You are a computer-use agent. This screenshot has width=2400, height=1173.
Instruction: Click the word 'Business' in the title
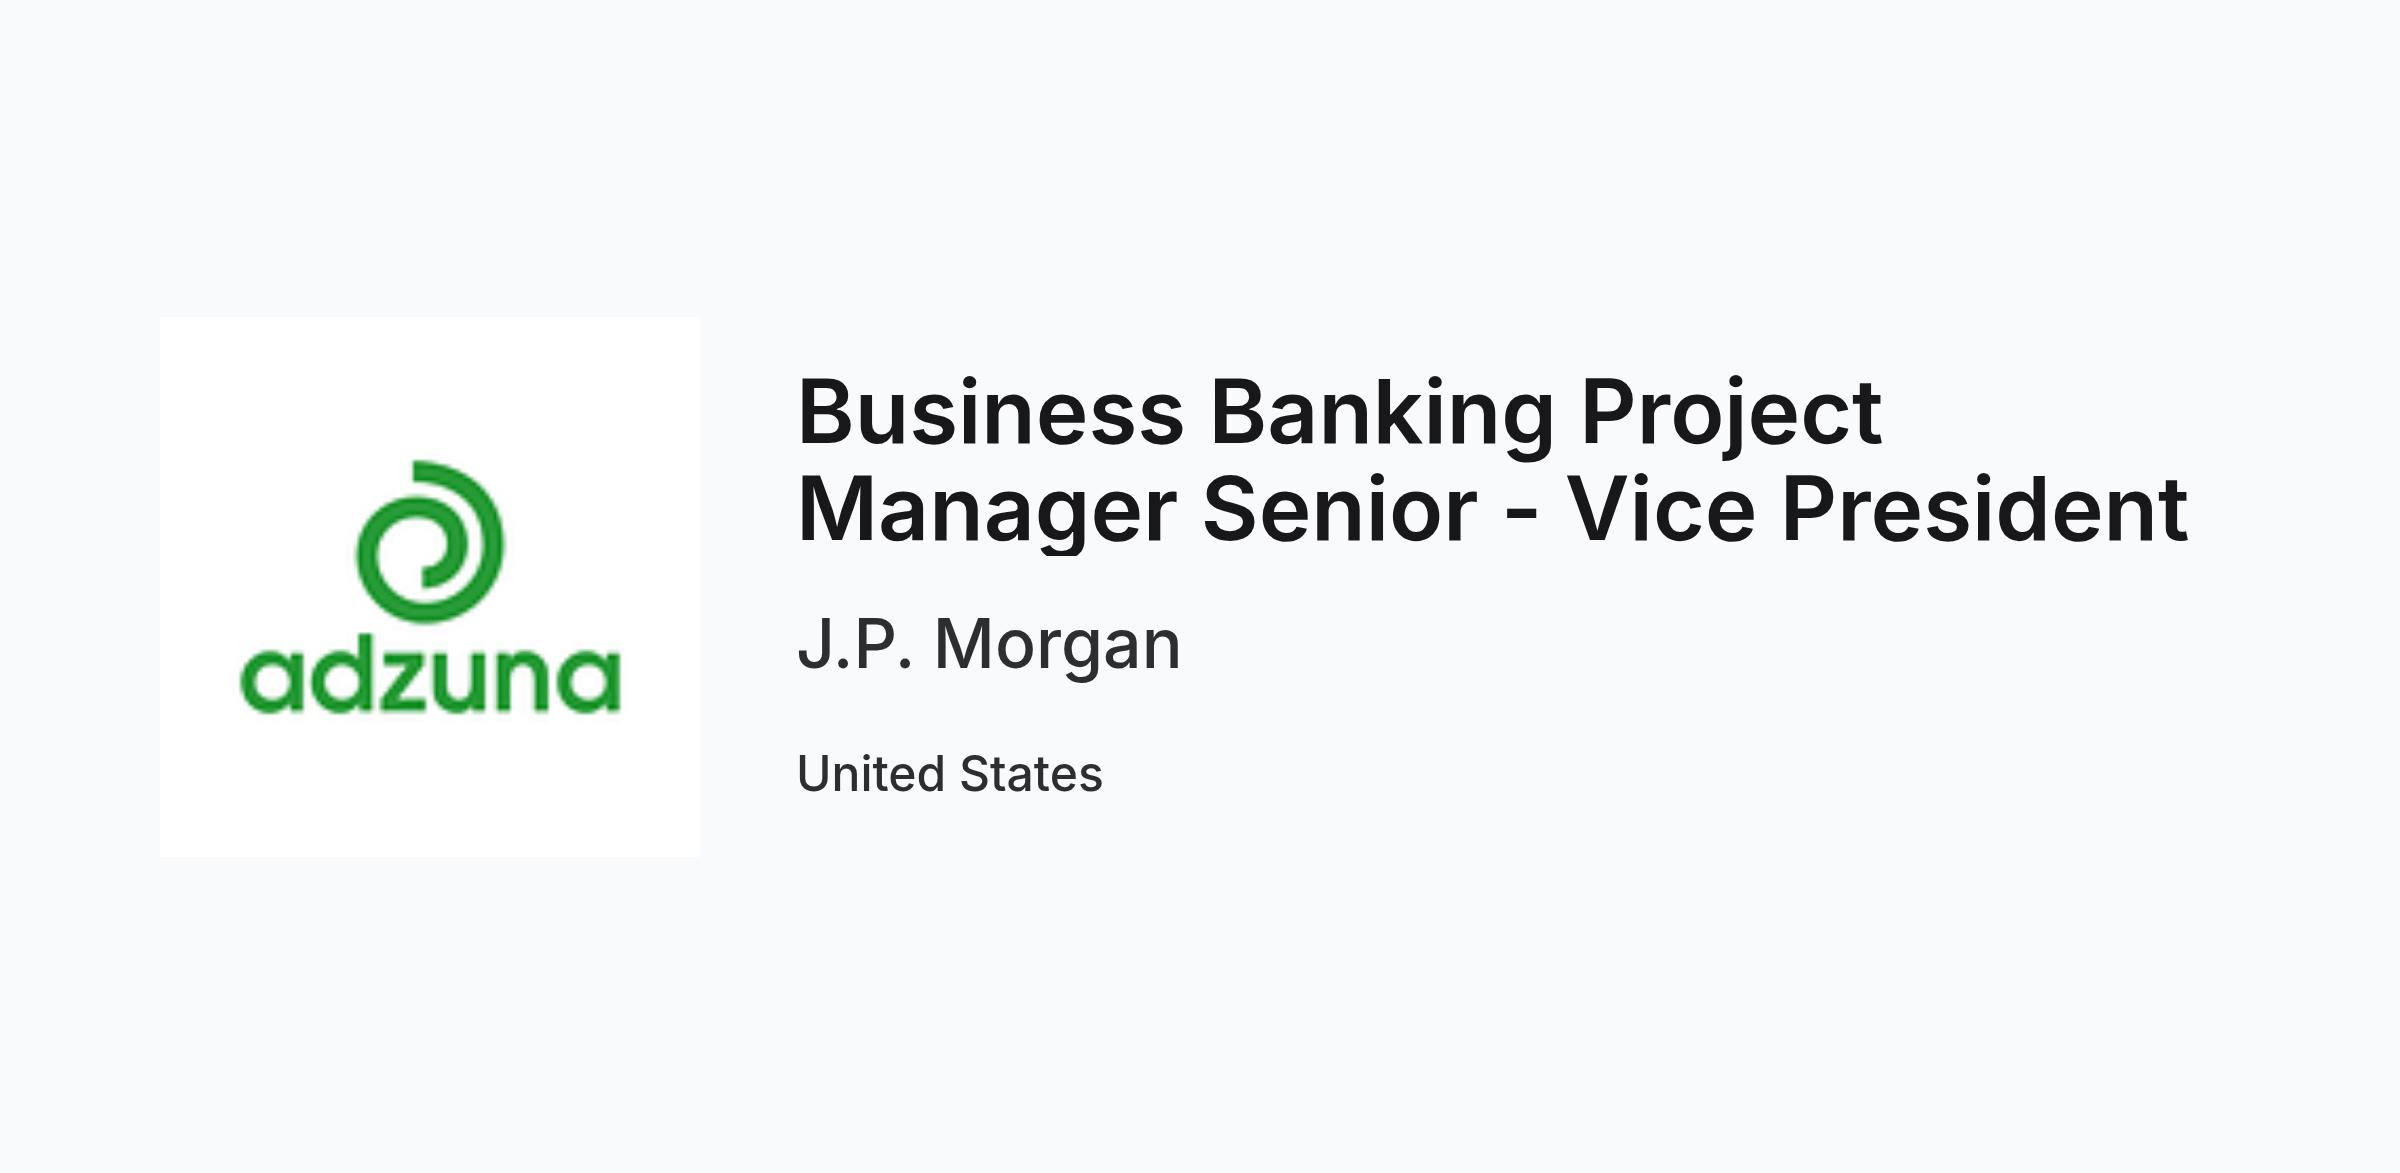tap(991, 412)
